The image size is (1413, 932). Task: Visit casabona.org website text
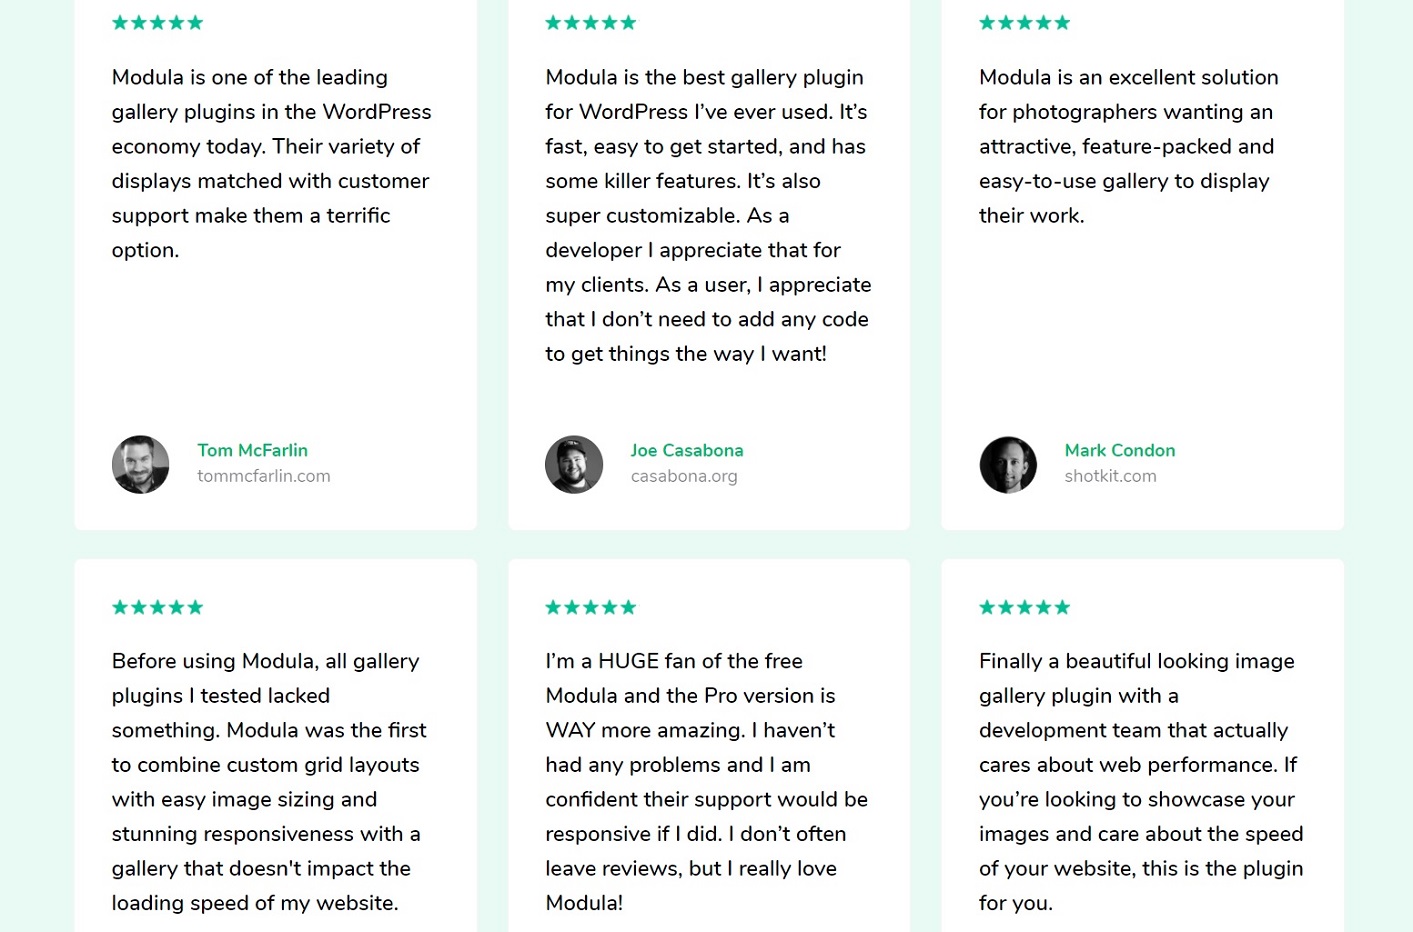click(x=684, y=476)
